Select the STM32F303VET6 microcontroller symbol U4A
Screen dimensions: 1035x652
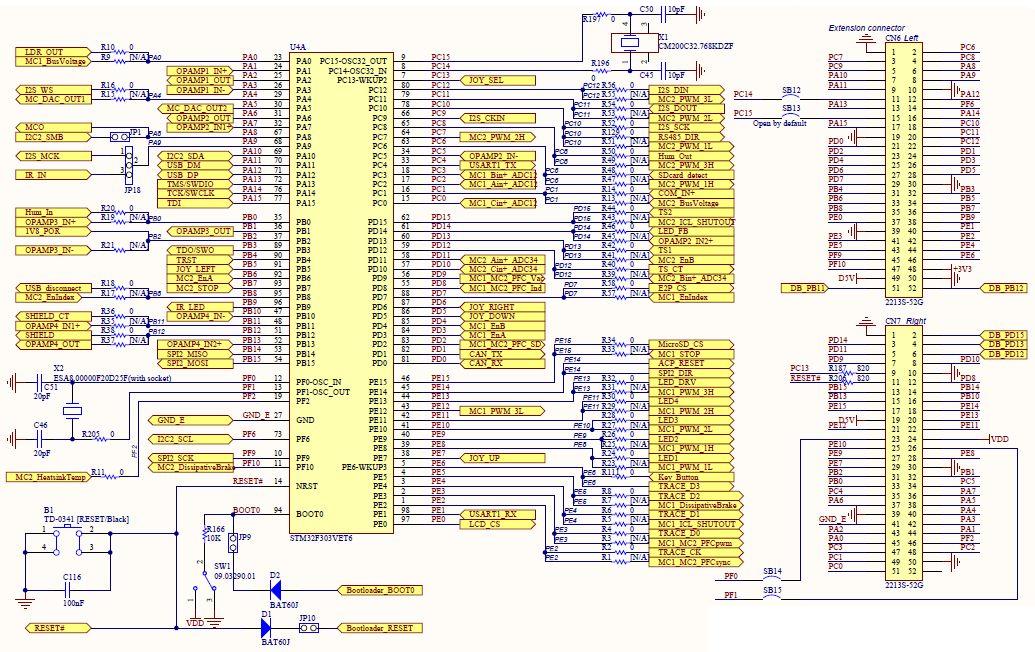pos(340,290)
